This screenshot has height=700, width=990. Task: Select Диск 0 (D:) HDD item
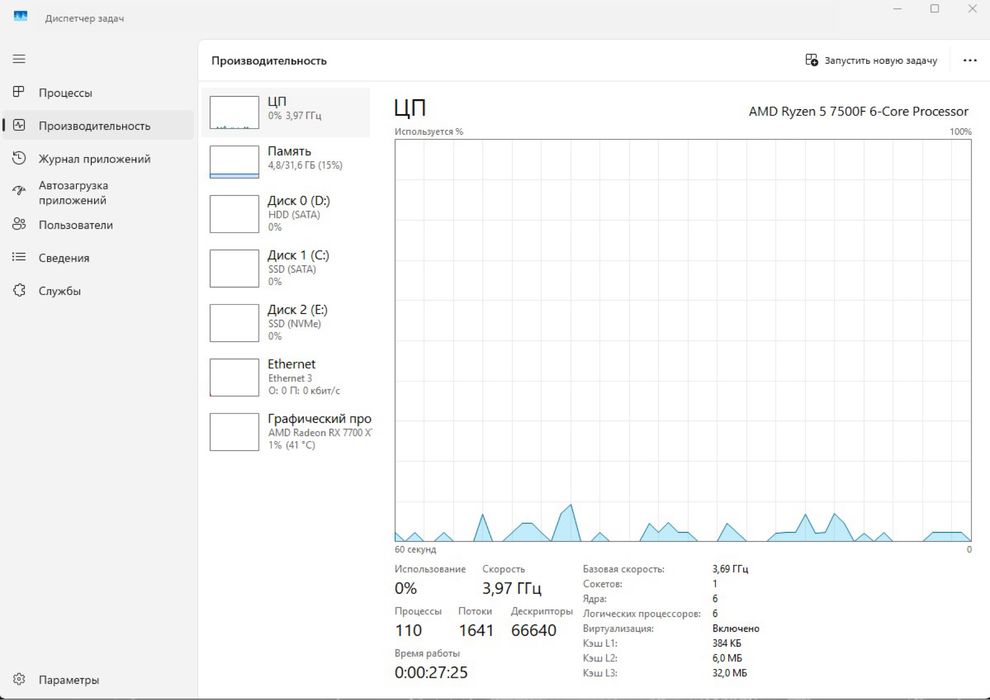click(285, 213)
